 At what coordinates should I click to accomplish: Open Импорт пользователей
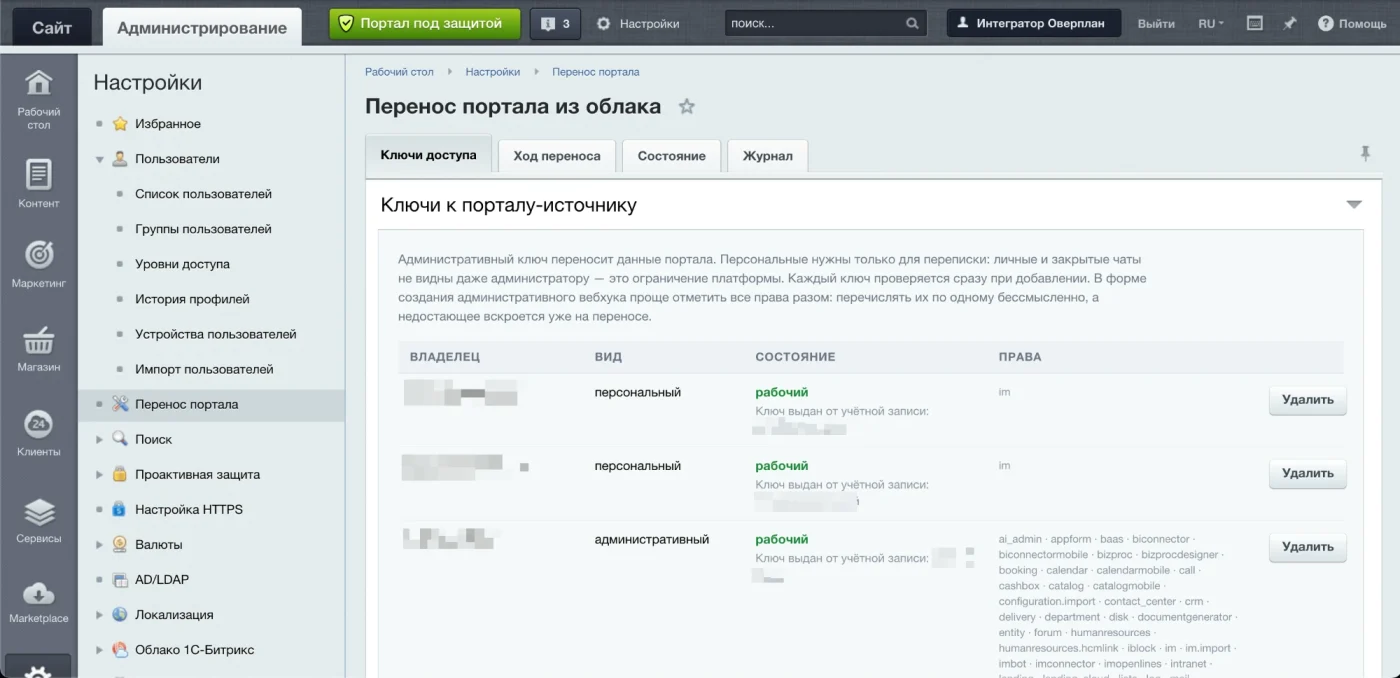204,369
